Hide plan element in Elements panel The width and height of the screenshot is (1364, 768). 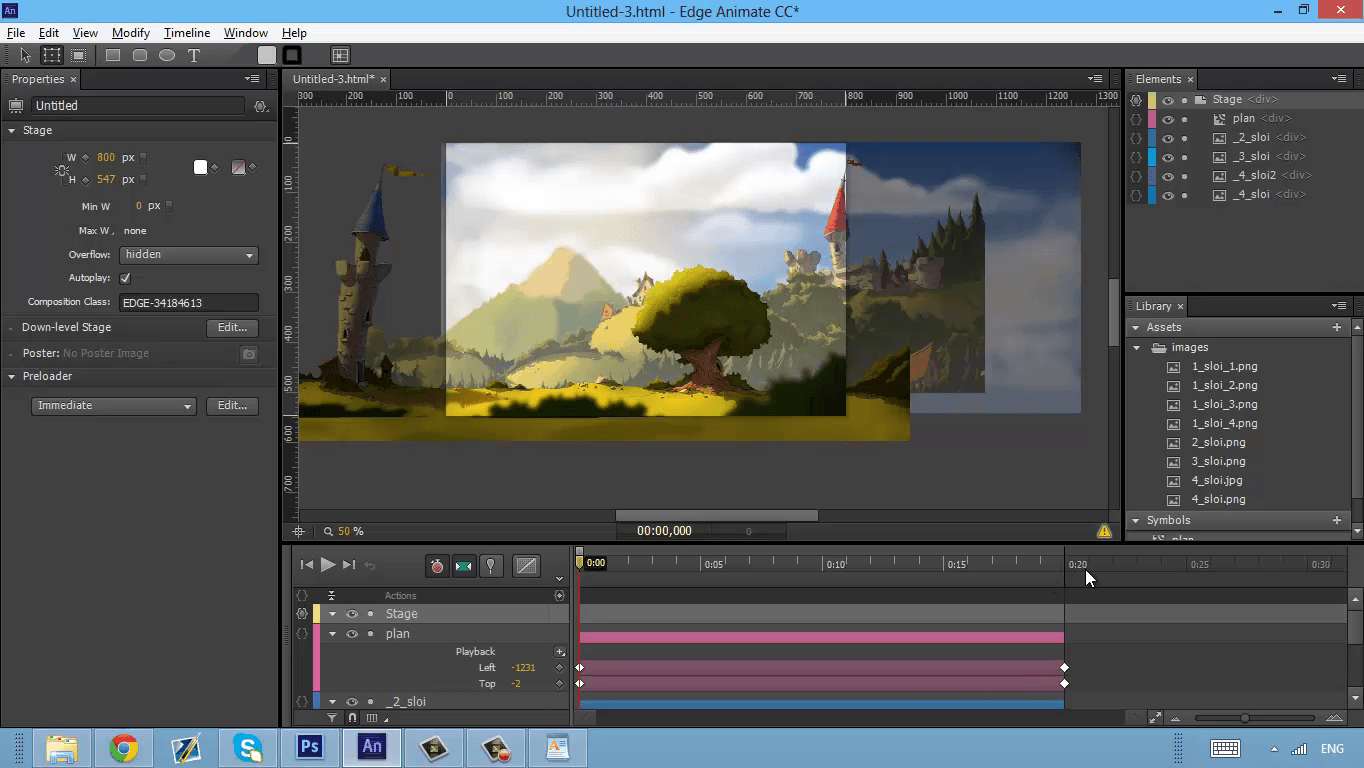coord(1168,119)
